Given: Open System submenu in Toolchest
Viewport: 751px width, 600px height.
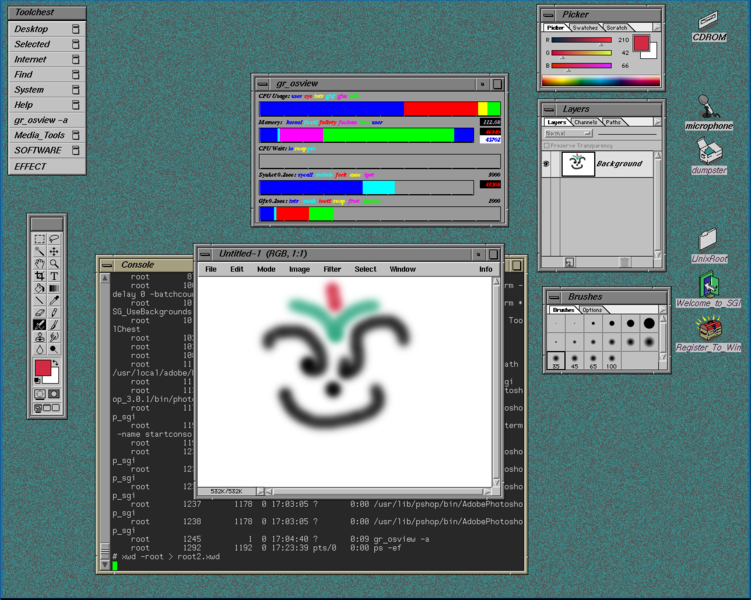Looking at the screenshot, I should [47, 90].
